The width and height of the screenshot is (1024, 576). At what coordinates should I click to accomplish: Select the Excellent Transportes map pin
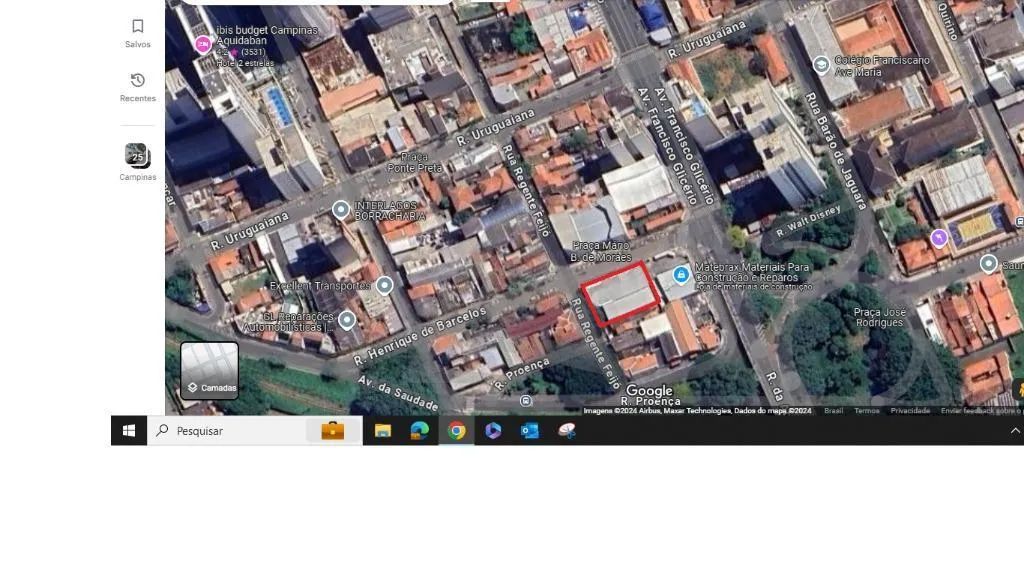coord(385,285)
